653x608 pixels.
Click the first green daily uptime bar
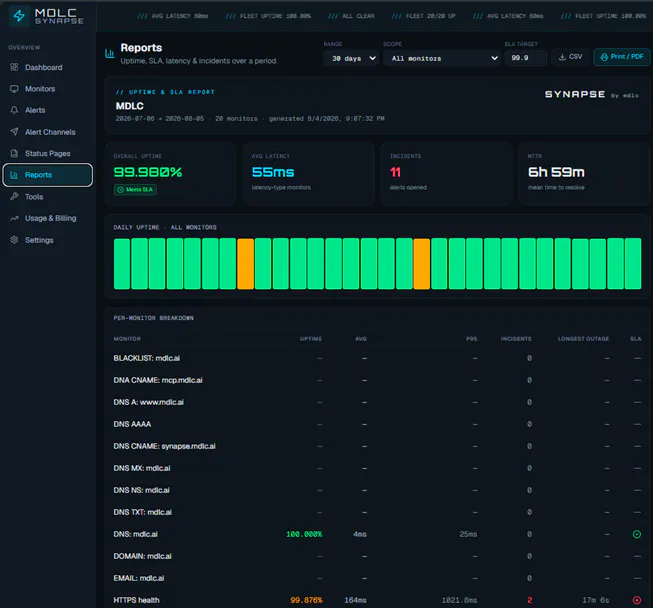(122, 264)
